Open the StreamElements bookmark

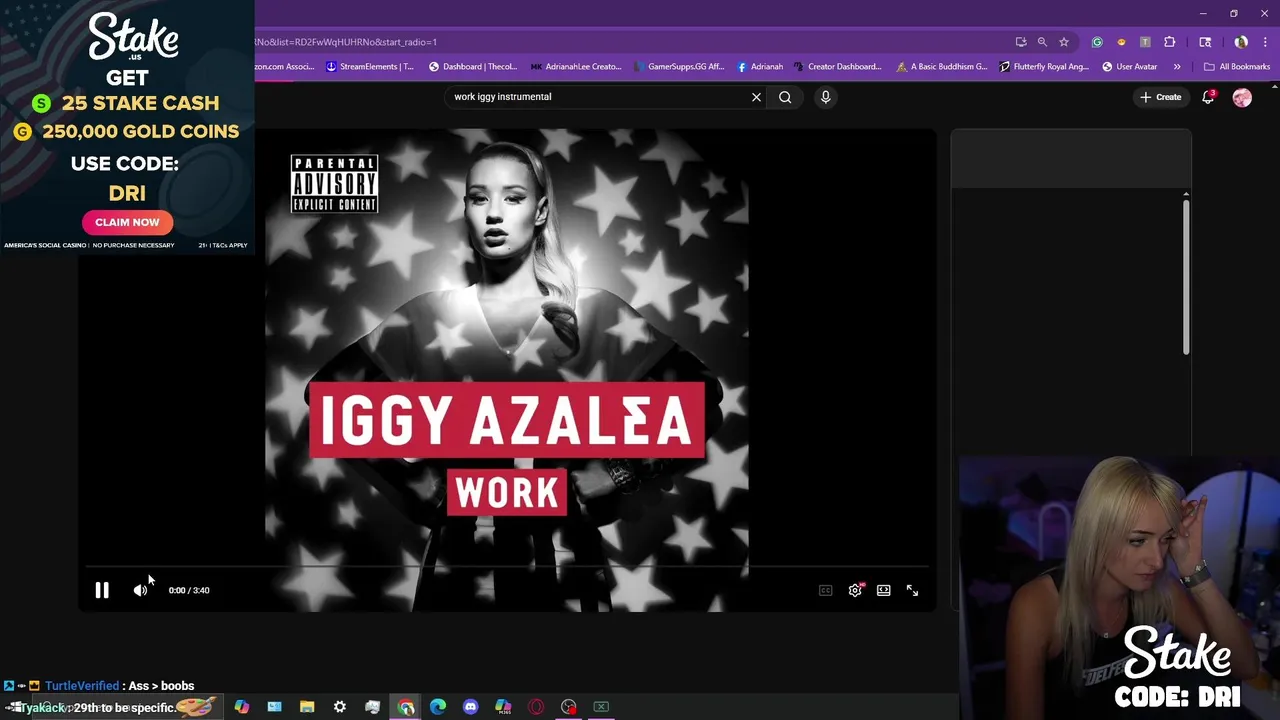tap(370, 67)
